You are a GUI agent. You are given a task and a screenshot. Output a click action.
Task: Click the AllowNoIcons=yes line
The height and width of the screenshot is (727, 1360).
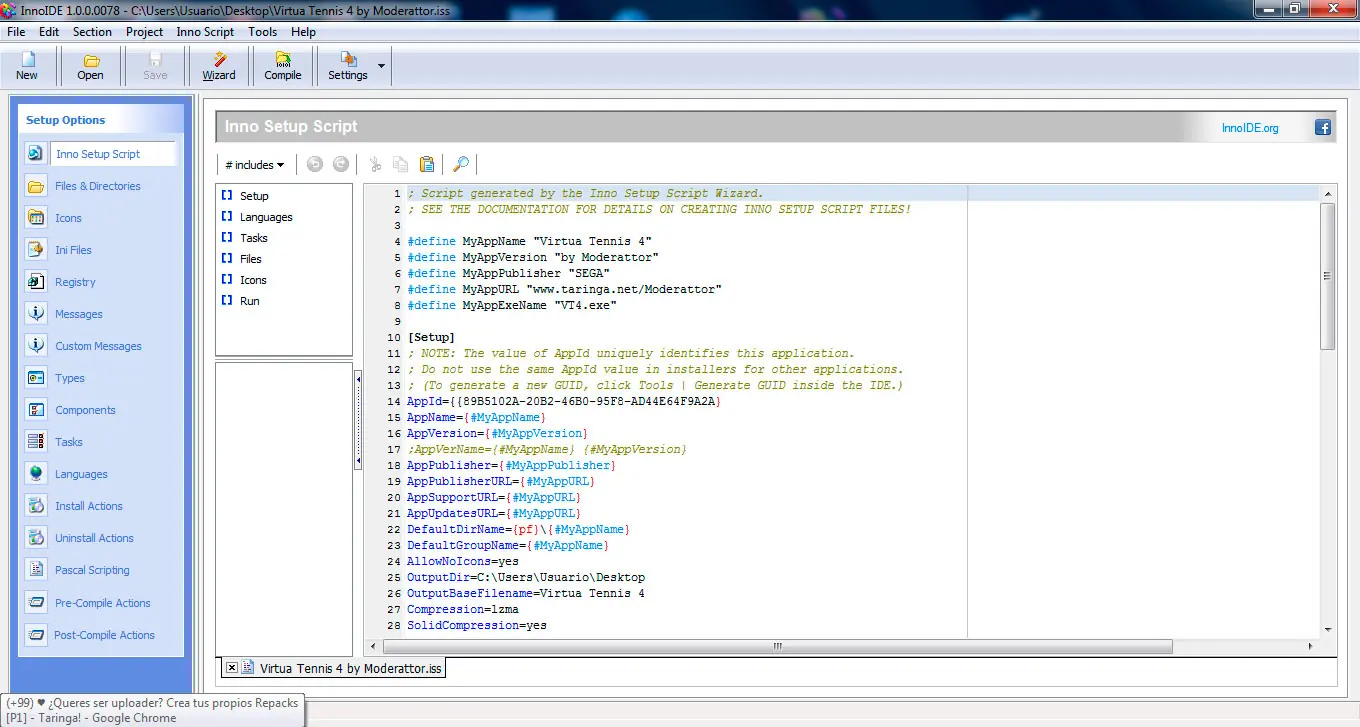click(x=463, y=561)
